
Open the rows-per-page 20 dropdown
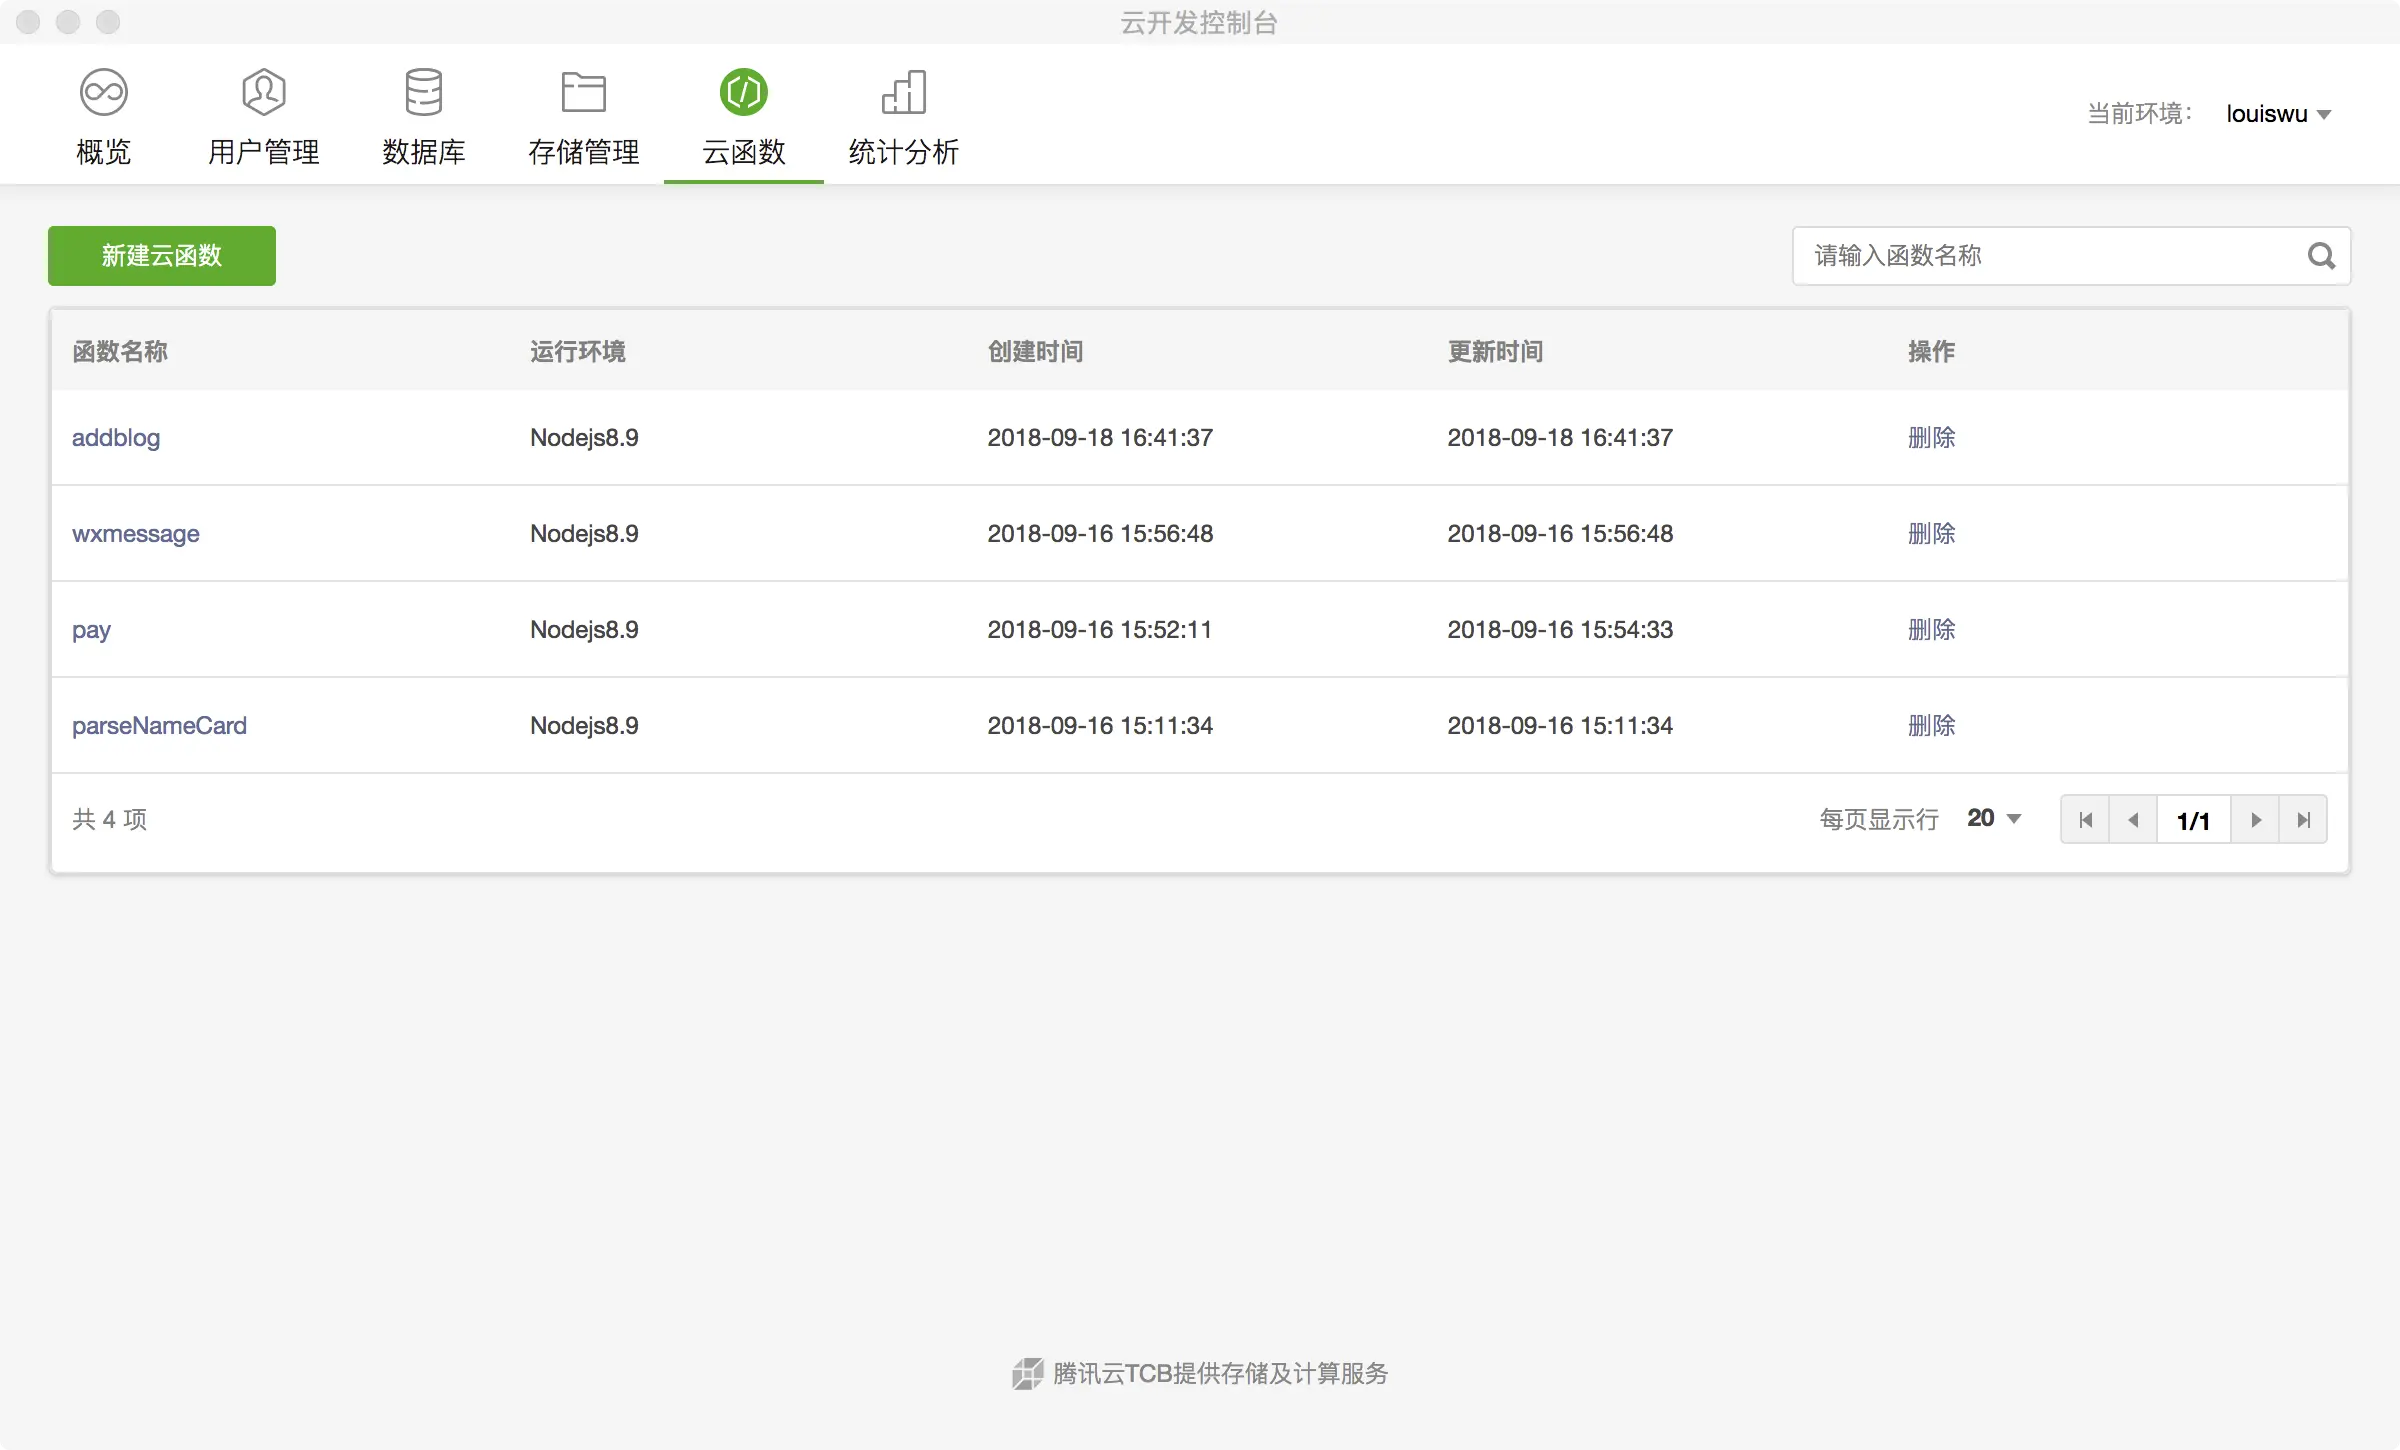[x=1994, y=819]
